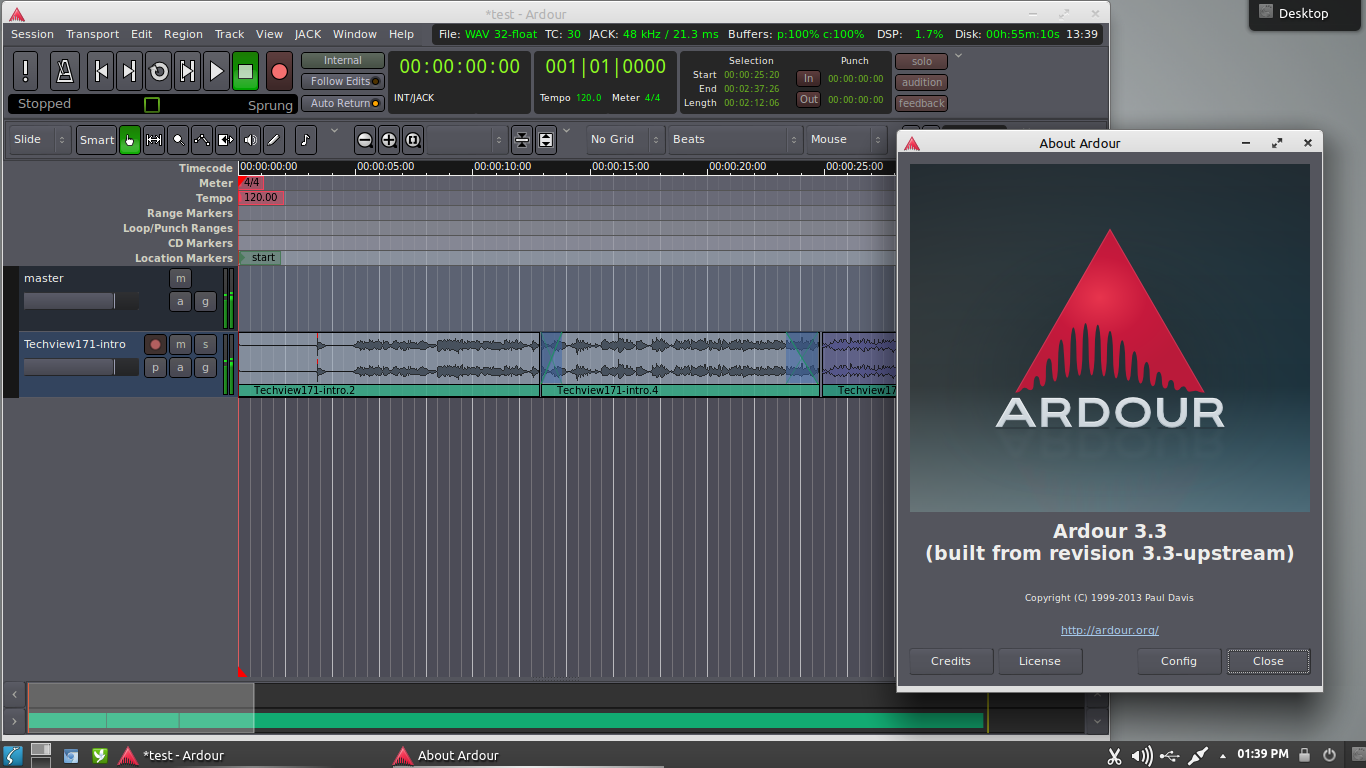The height and width of the screenshot is (768, 1366).
Task: Start playback with the play button
Action: click(217, 71)
